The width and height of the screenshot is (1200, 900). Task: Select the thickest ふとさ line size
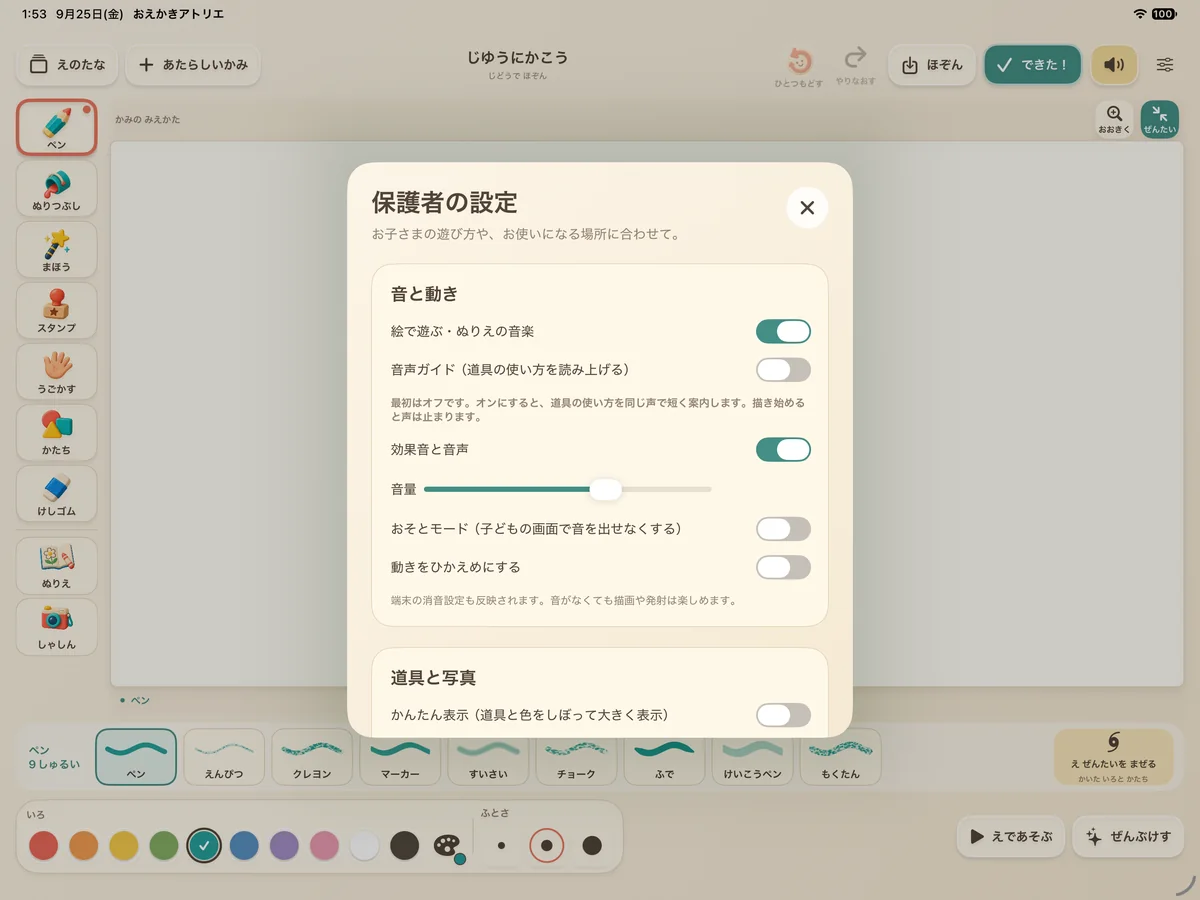coord(592,846)
